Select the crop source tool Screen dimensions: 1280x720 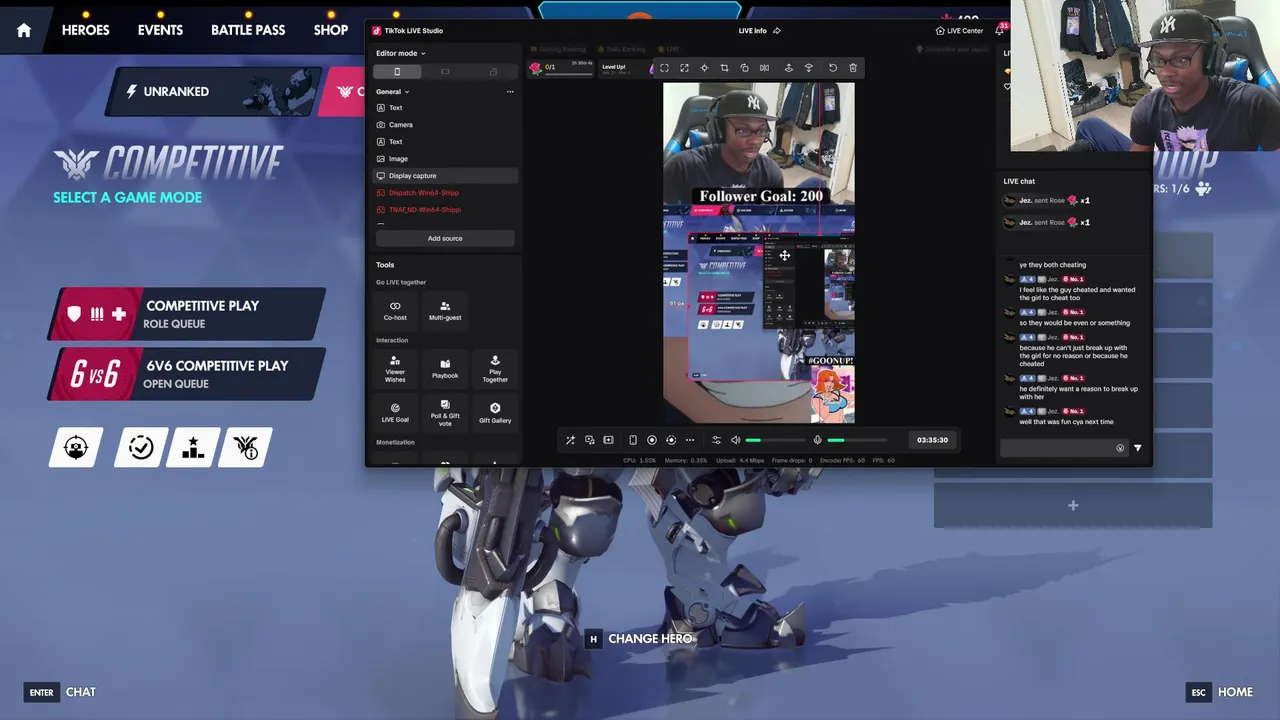(x=724, y=68)
